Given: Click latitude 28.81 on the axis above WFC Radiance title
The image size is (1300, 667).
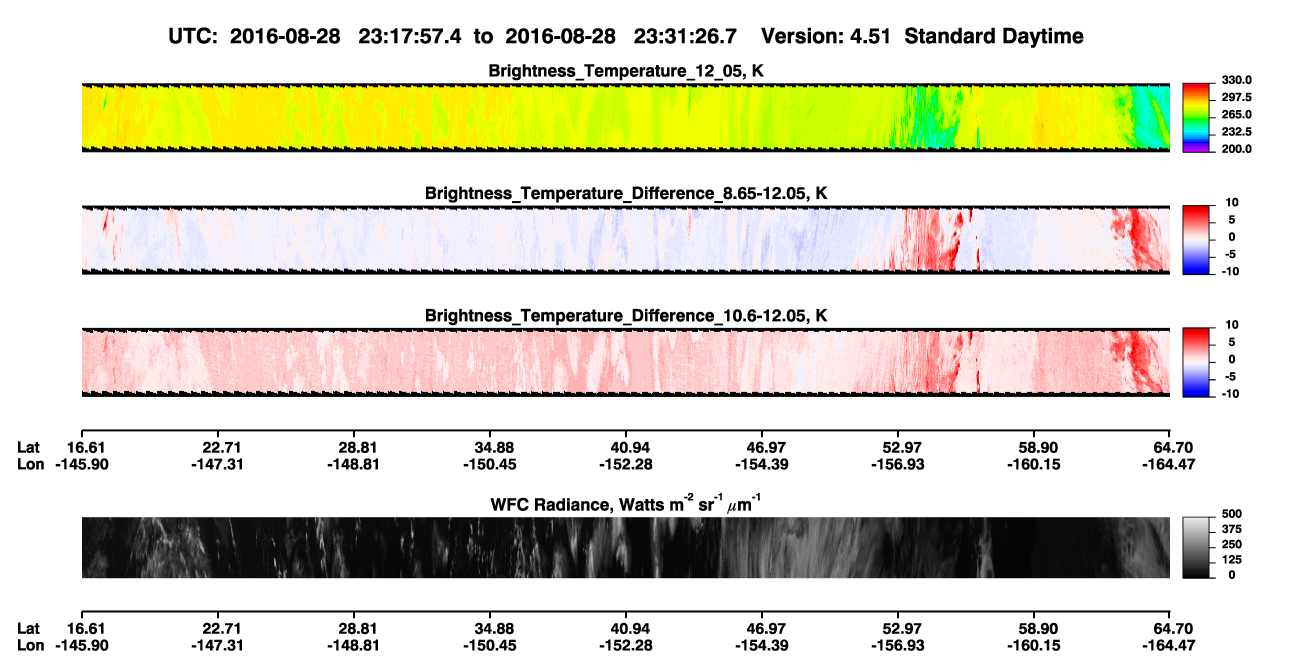Looking at the screenshot, I should tap(354, 446).
